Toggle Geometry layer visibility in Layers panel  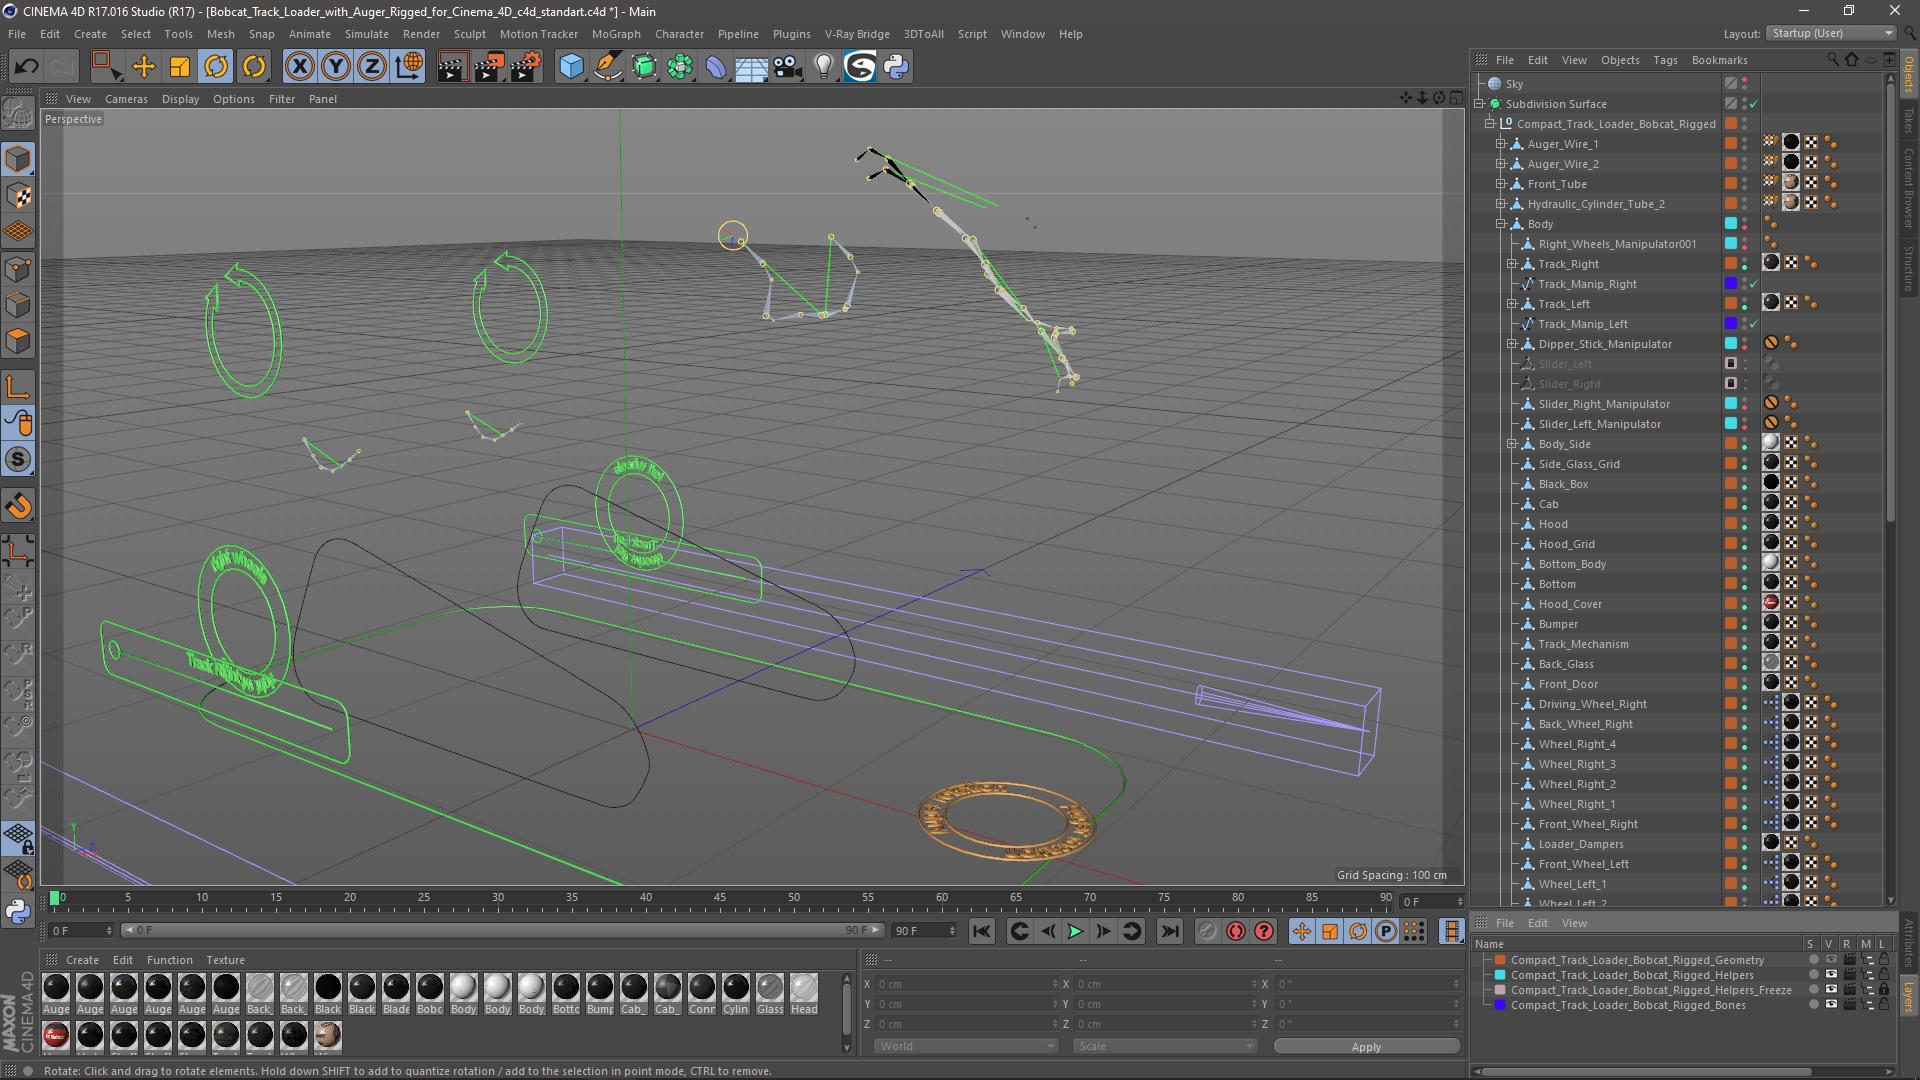point(1830,960)
